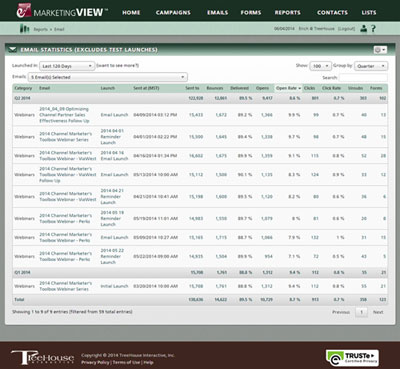Open the Forms menu

[x=251, y=13]
